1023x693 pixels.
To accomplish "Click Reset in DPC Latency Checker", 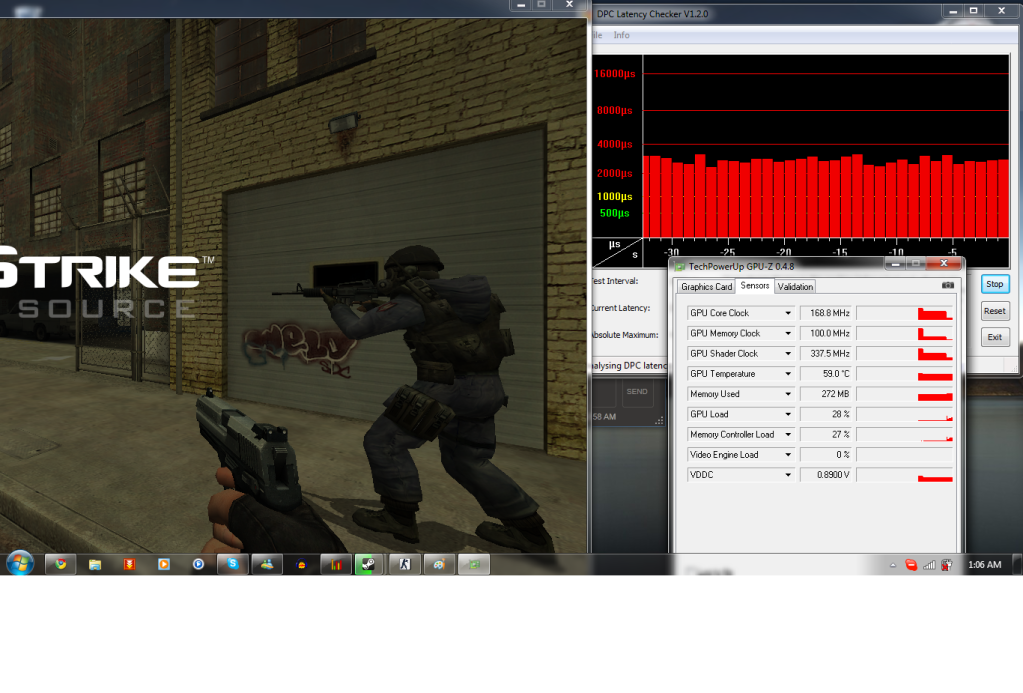I will pyautogui.click(x=995, y=311).
